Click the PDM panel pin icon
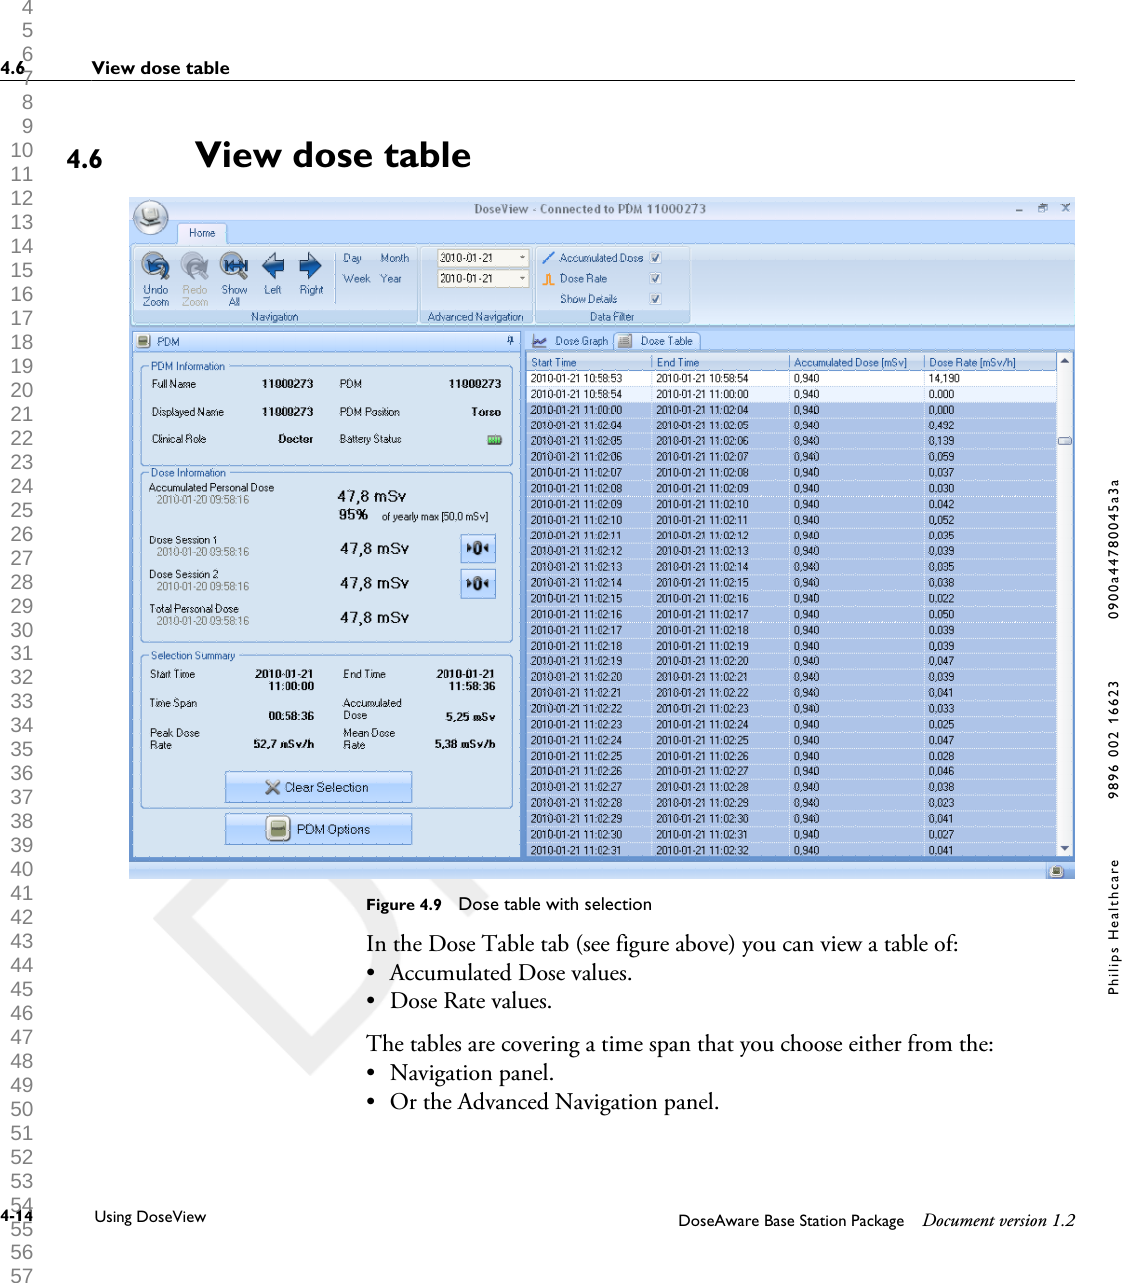 (510, 341)
